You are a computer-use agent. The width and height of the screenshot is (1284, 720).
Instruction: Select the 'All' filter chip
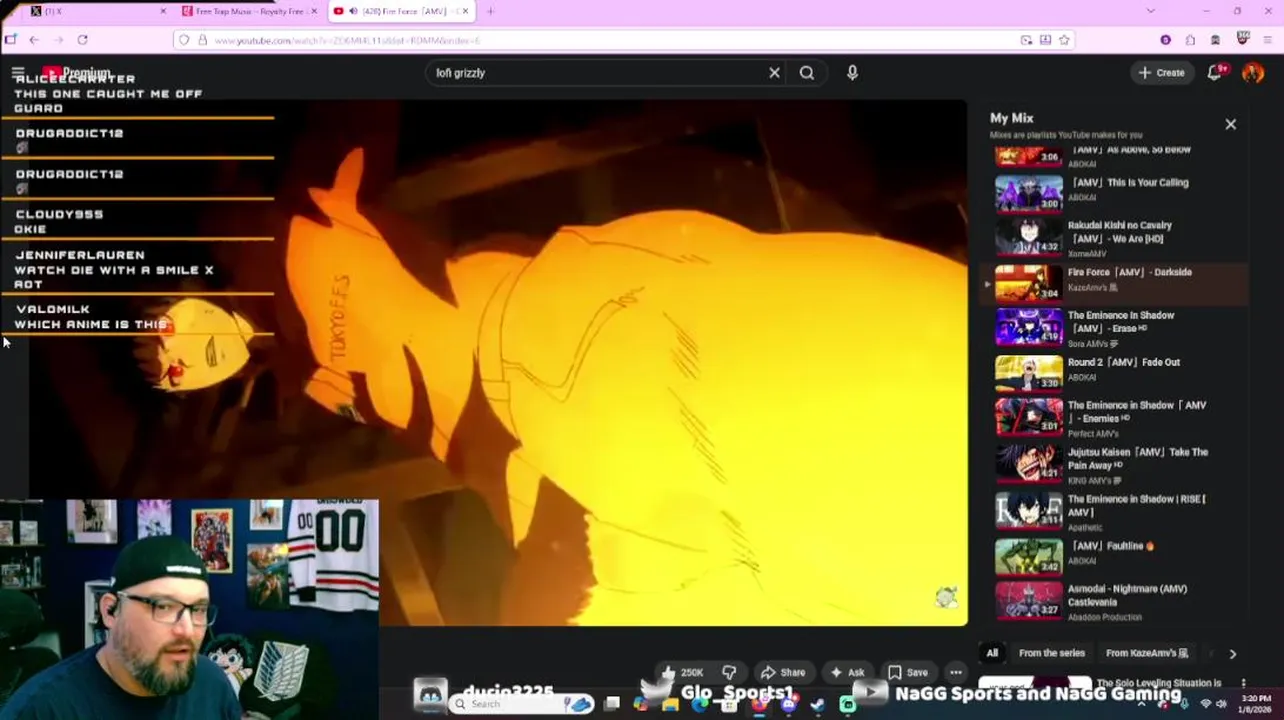pyautogui.click(x=992, y=653)
